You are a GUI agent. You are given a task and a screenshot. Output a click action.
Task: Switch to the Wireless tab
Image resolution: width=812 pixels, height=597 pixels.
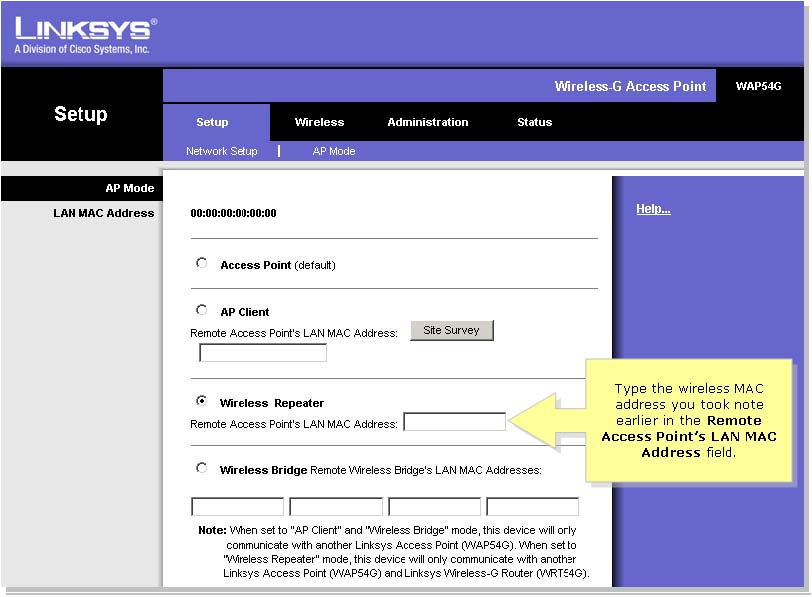[319, 122]
